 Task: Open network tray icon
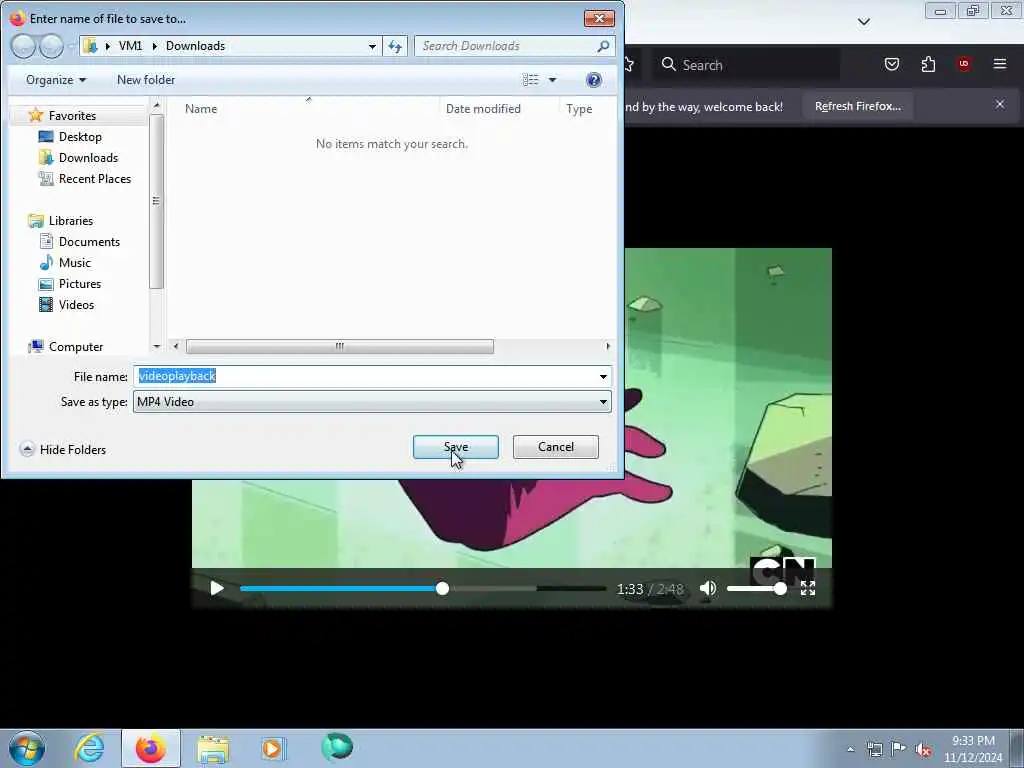874,749
